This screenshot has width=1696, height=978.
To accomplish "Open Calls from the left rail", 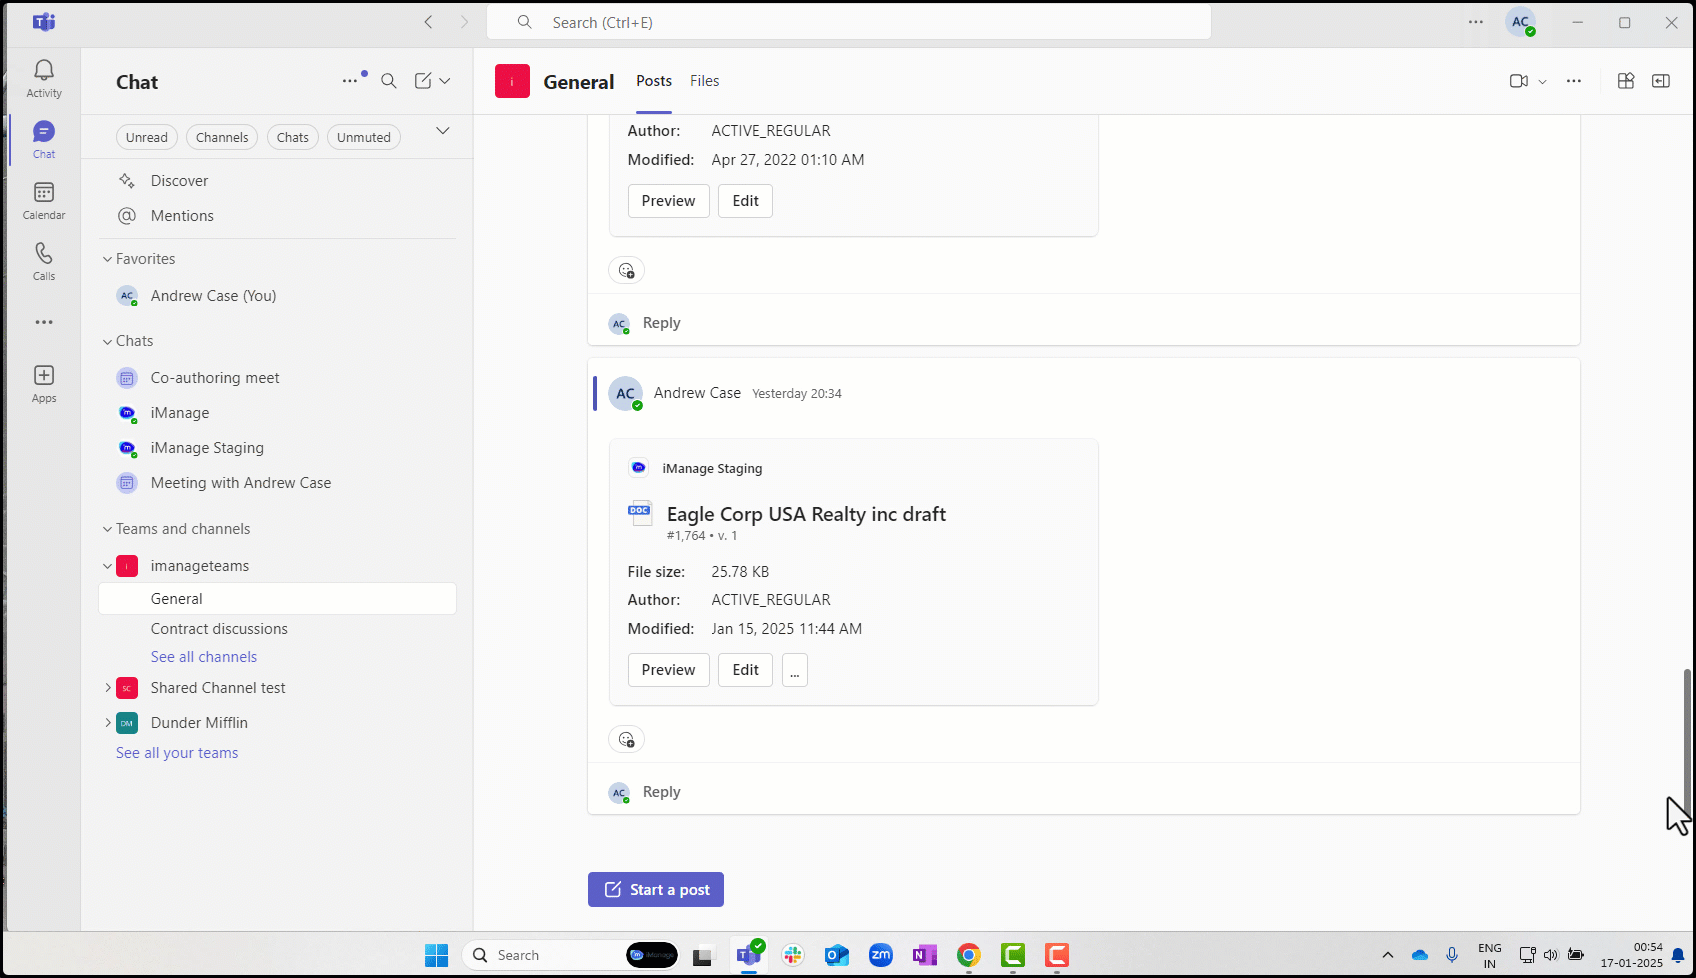I will 43,260.
